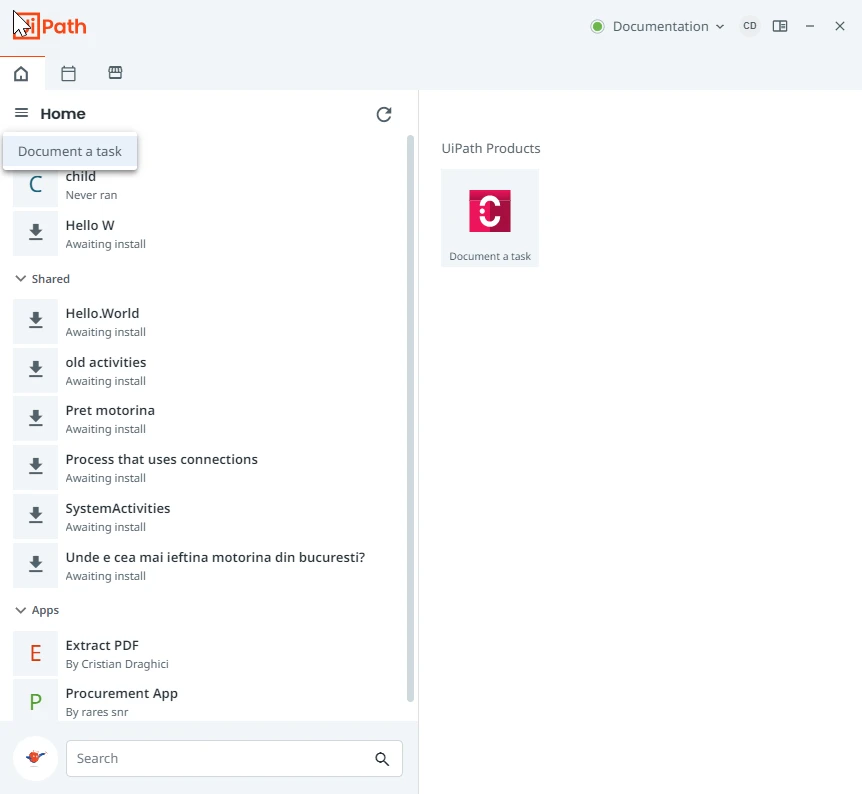Click the UiPath logo
862x794 pixels.
point(50,26)
